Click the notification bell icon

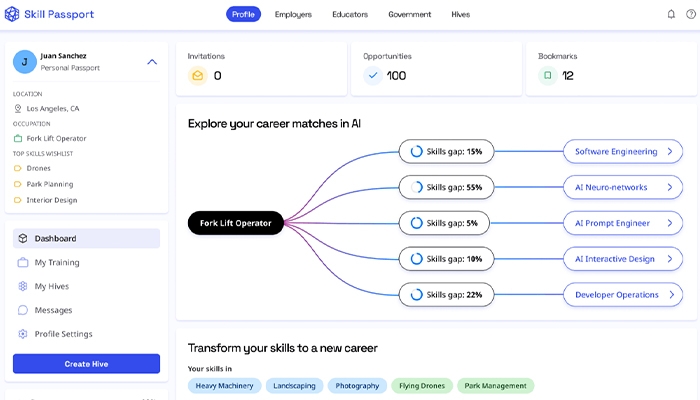pos(671,15)
